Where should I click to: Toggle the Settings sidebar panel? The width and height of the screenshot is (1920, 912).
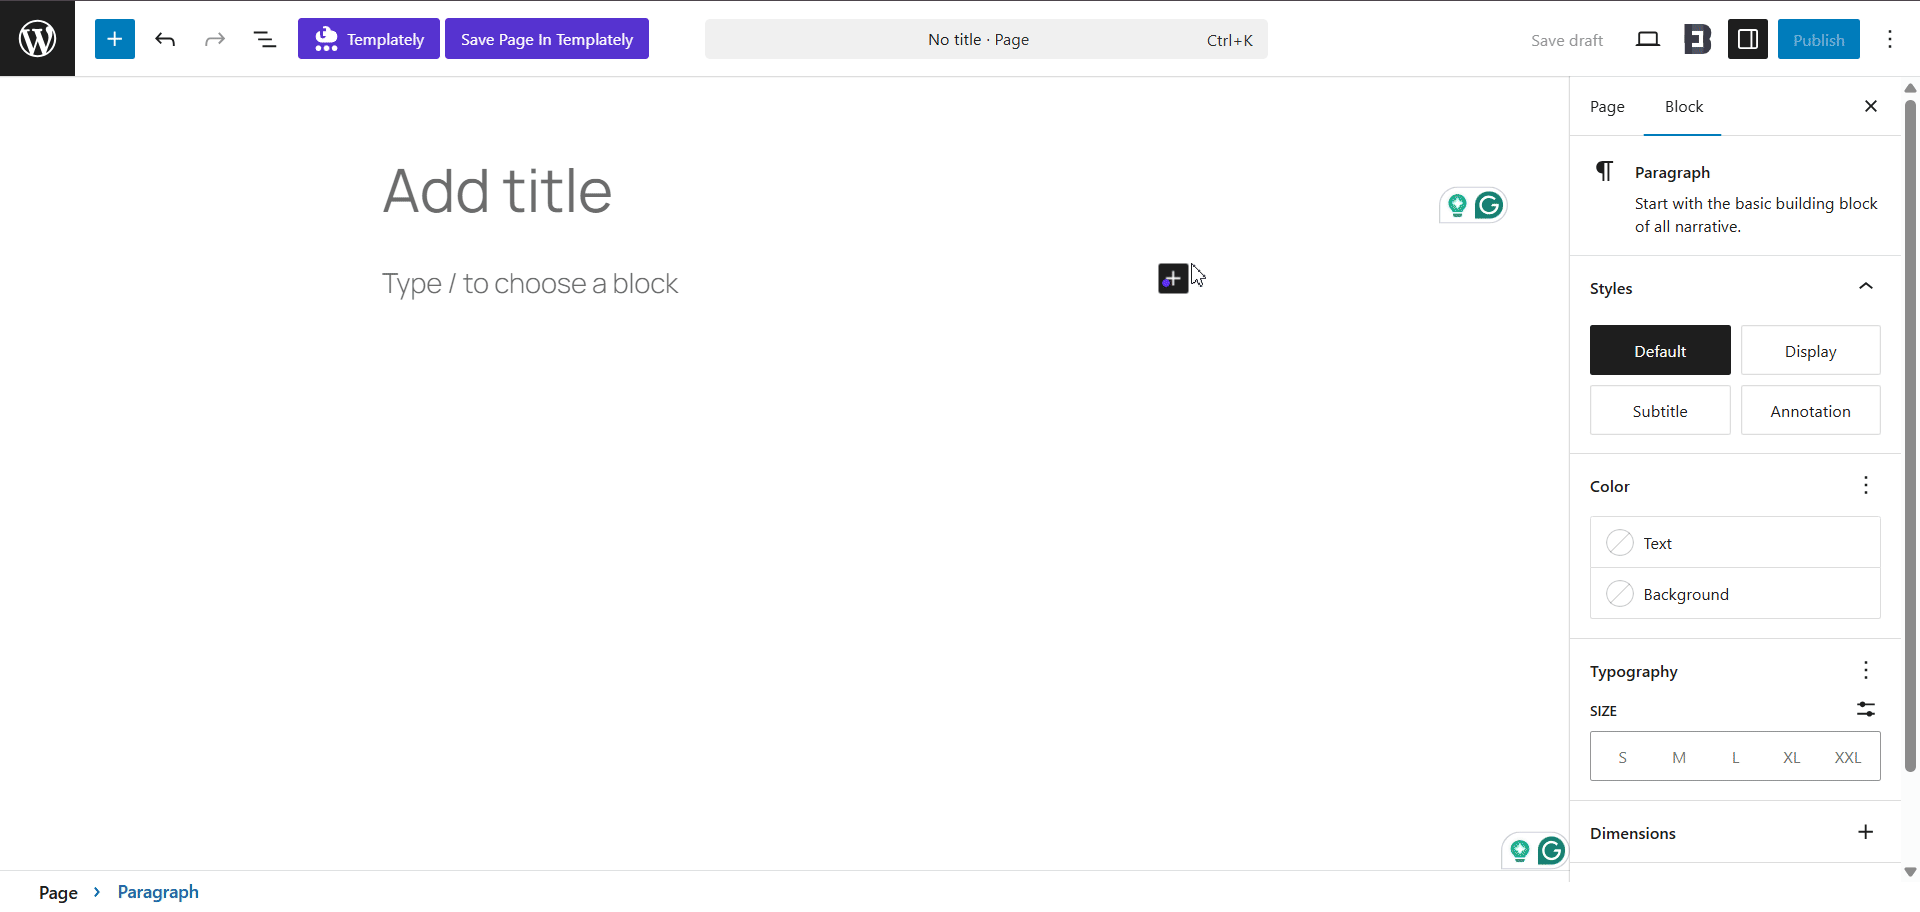[x=1748, y=39]
